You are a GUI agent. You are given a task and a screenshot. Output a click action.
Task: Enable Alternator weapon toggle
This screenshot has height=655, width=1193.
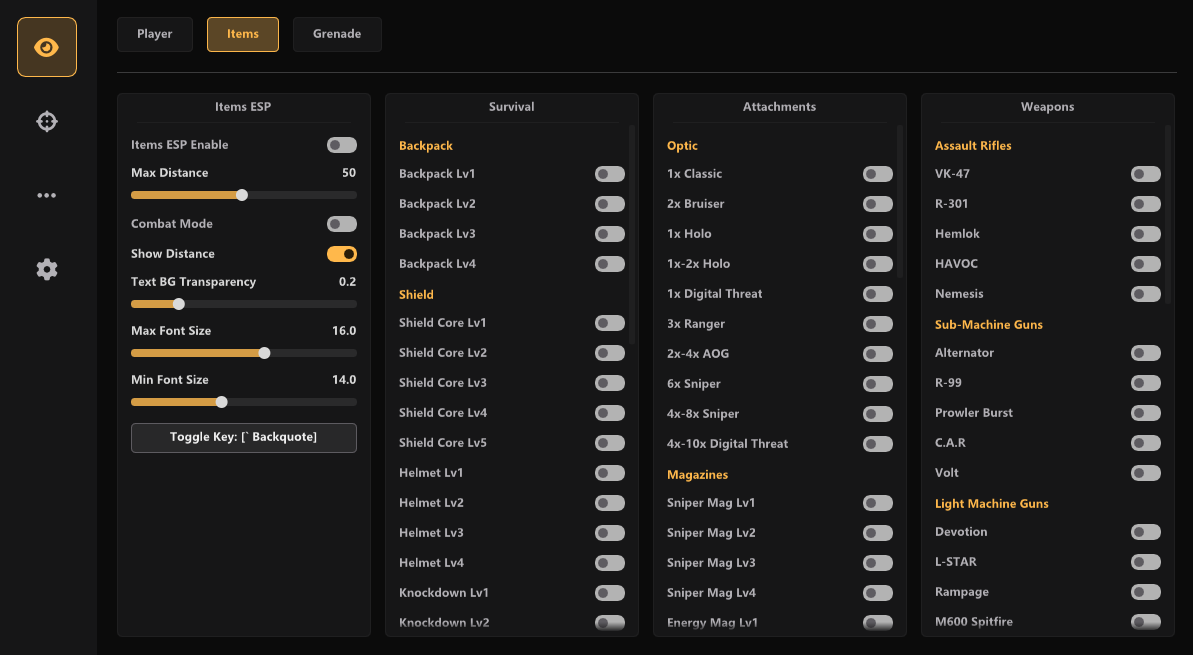(1145, 353)
